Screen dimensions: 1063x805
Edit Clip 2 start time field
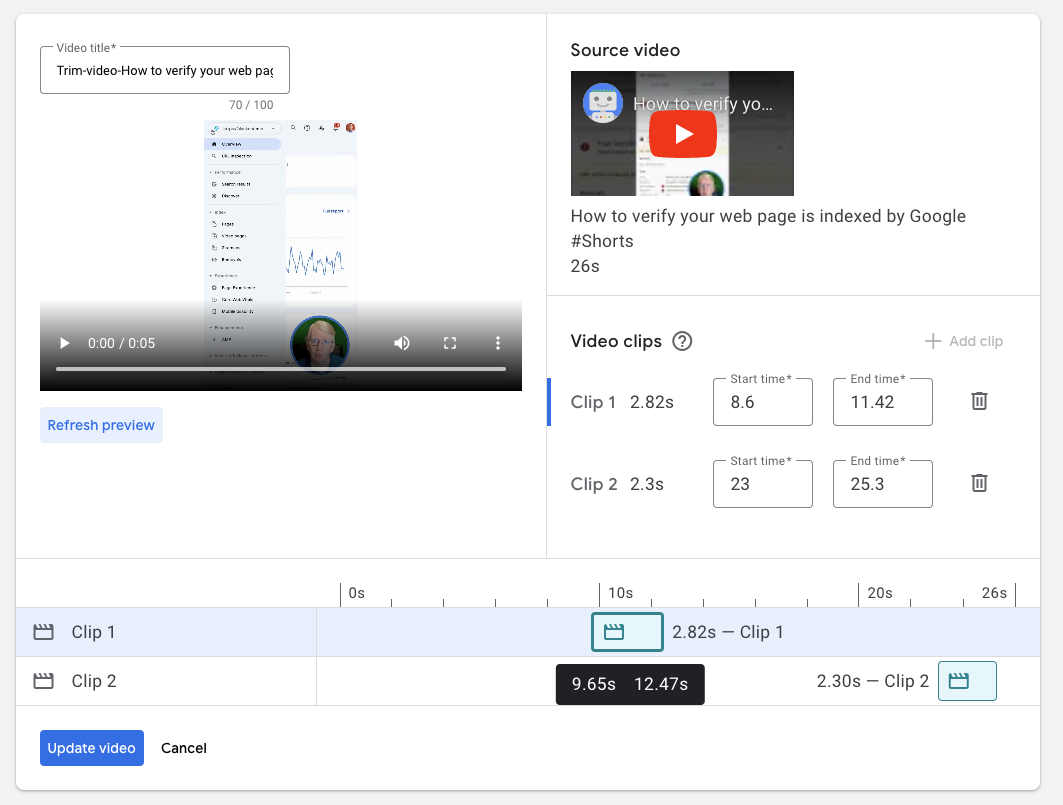tap(763, 484)
